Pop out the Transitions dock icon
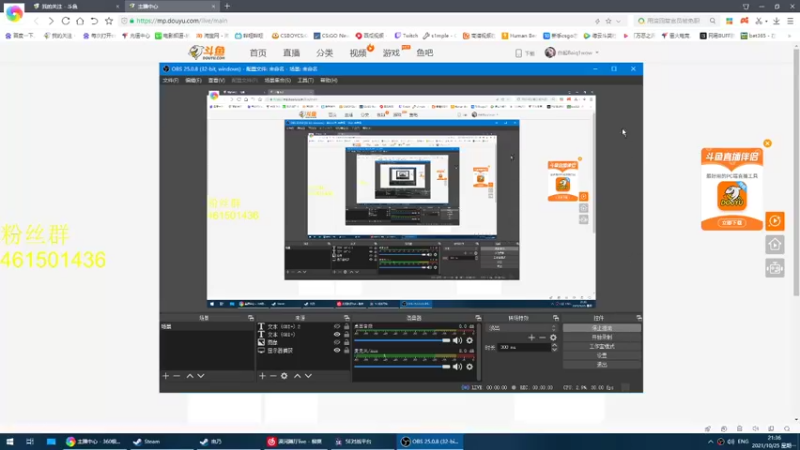The image size is (800, 450). tap(556, 318)
